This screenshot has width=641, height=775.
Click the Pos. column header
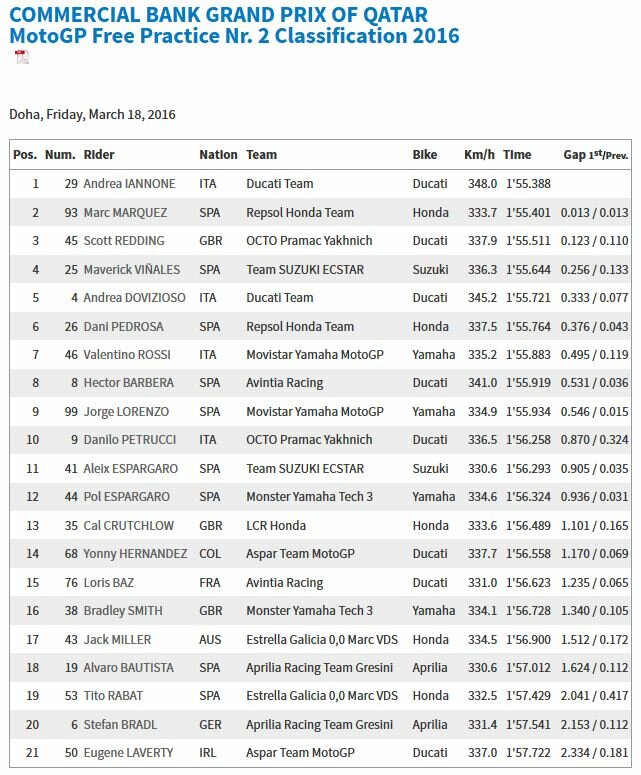(x=25, y=155)
